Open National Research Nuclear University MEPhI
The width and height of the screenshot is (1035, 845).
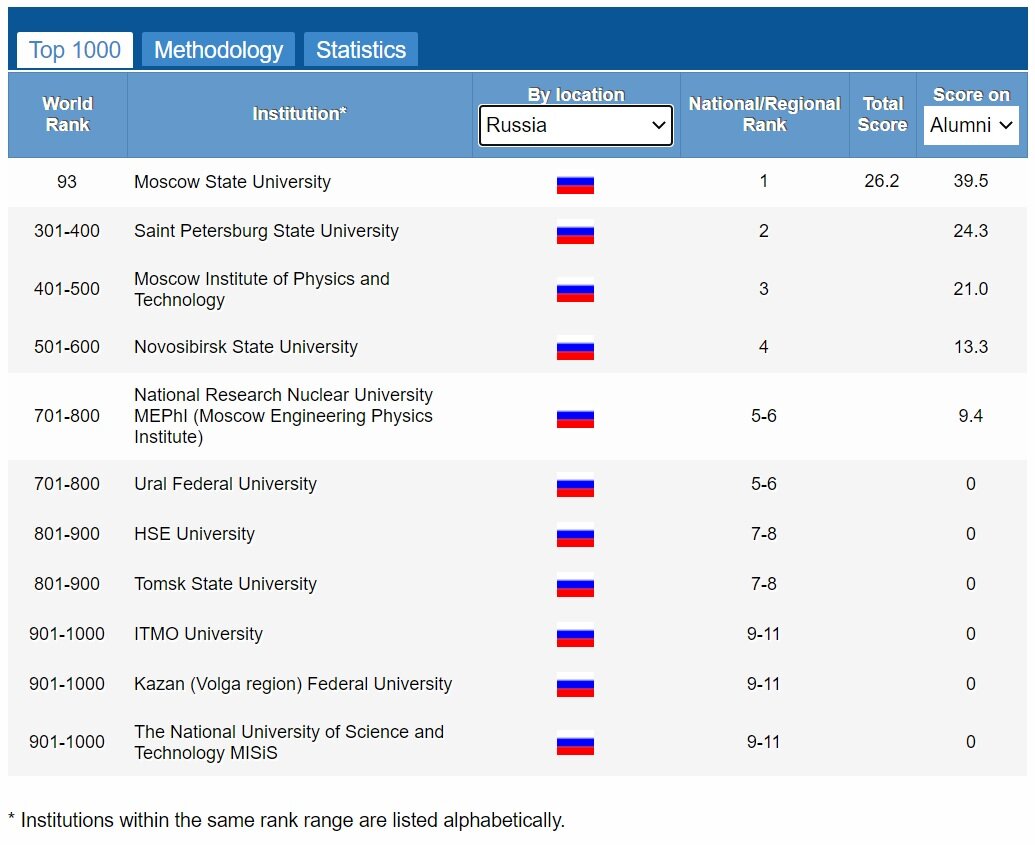[x=283, y=416]
